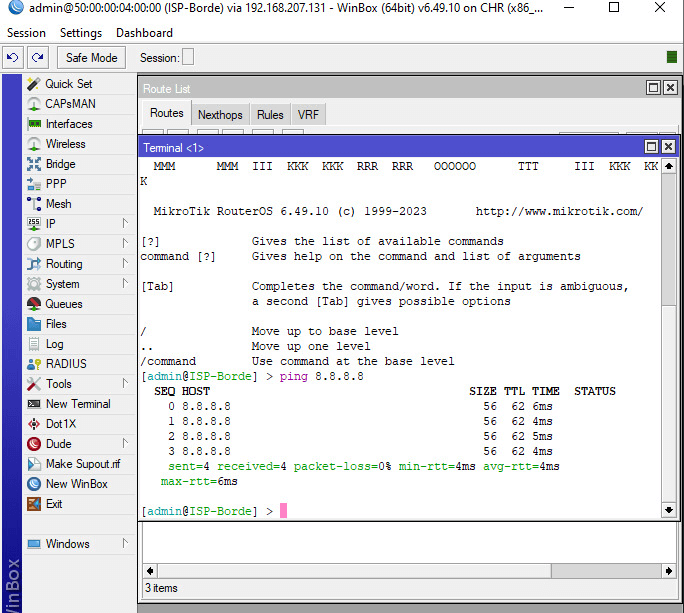Click the Routing menu icon
Image resolution: width=684 pixels, height=613 pixels.
coord(34,264)
